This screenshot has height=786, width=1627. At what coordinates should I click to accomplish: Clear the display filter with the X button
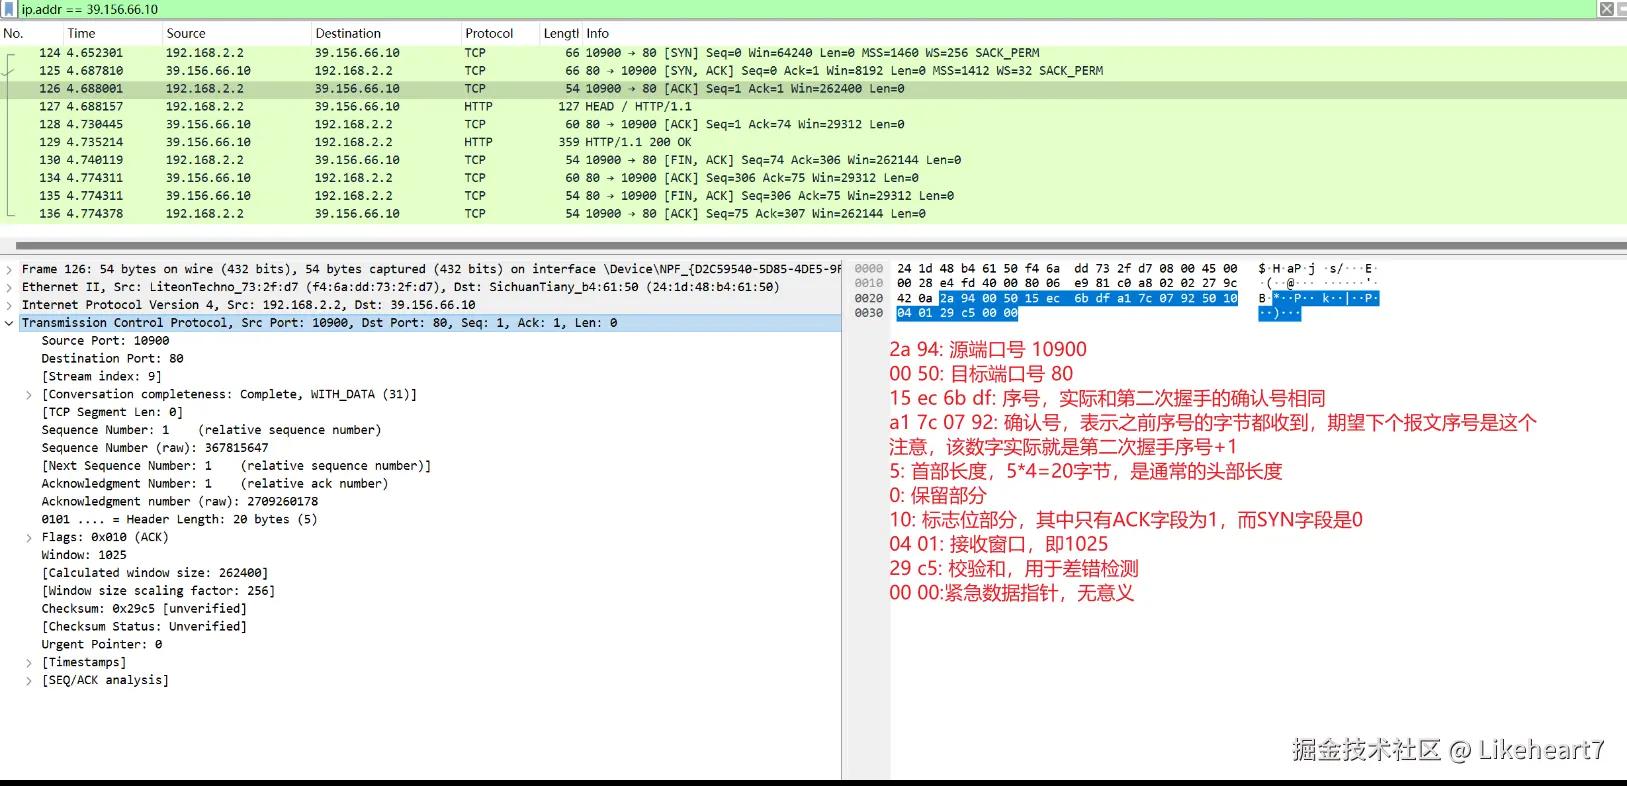(1607, 9)
